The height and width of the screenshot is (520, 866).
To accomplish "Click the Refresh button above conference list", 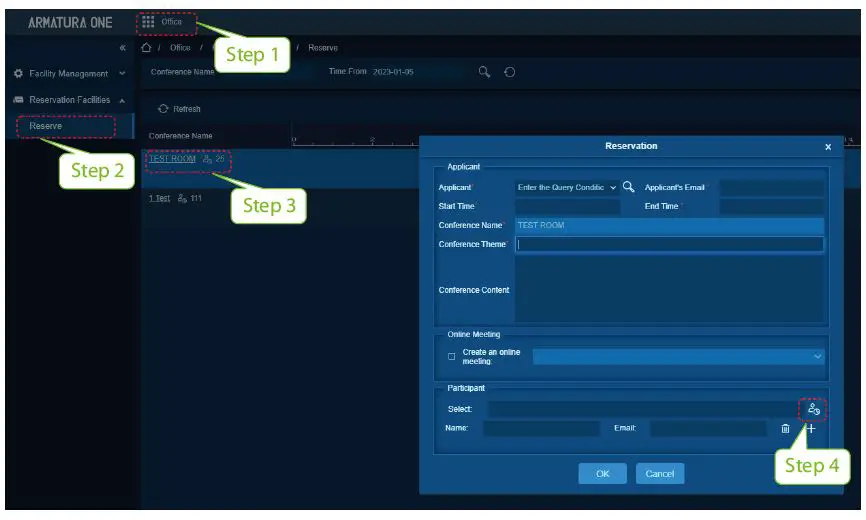I will [179, 109].
